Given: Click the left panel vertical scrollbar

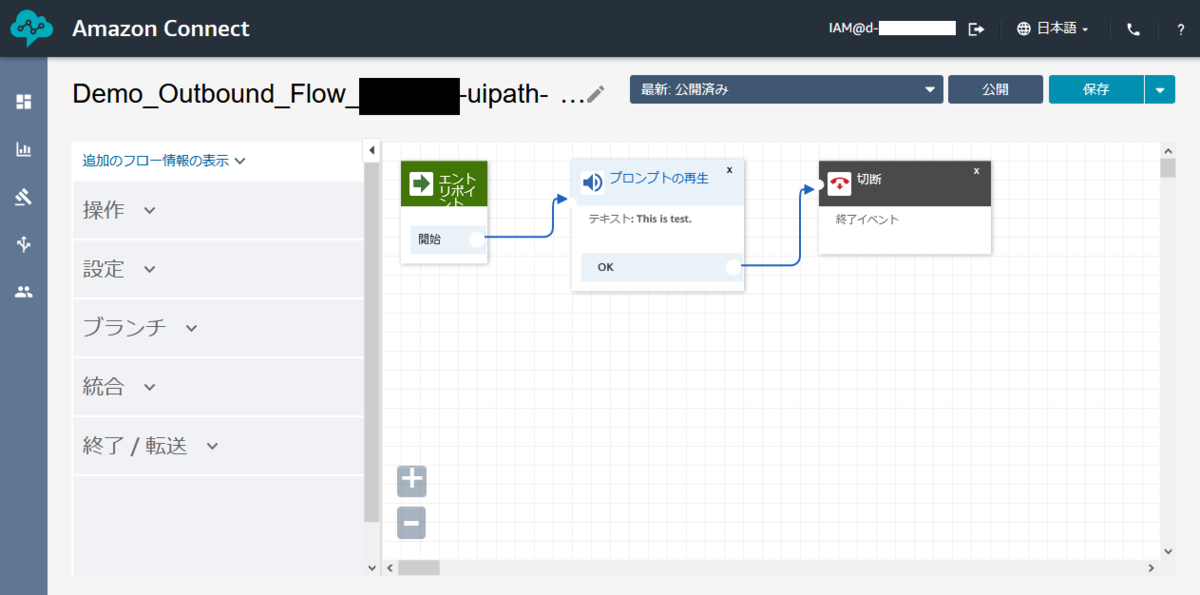Looking at the screenshot, I should coord(372,342).
